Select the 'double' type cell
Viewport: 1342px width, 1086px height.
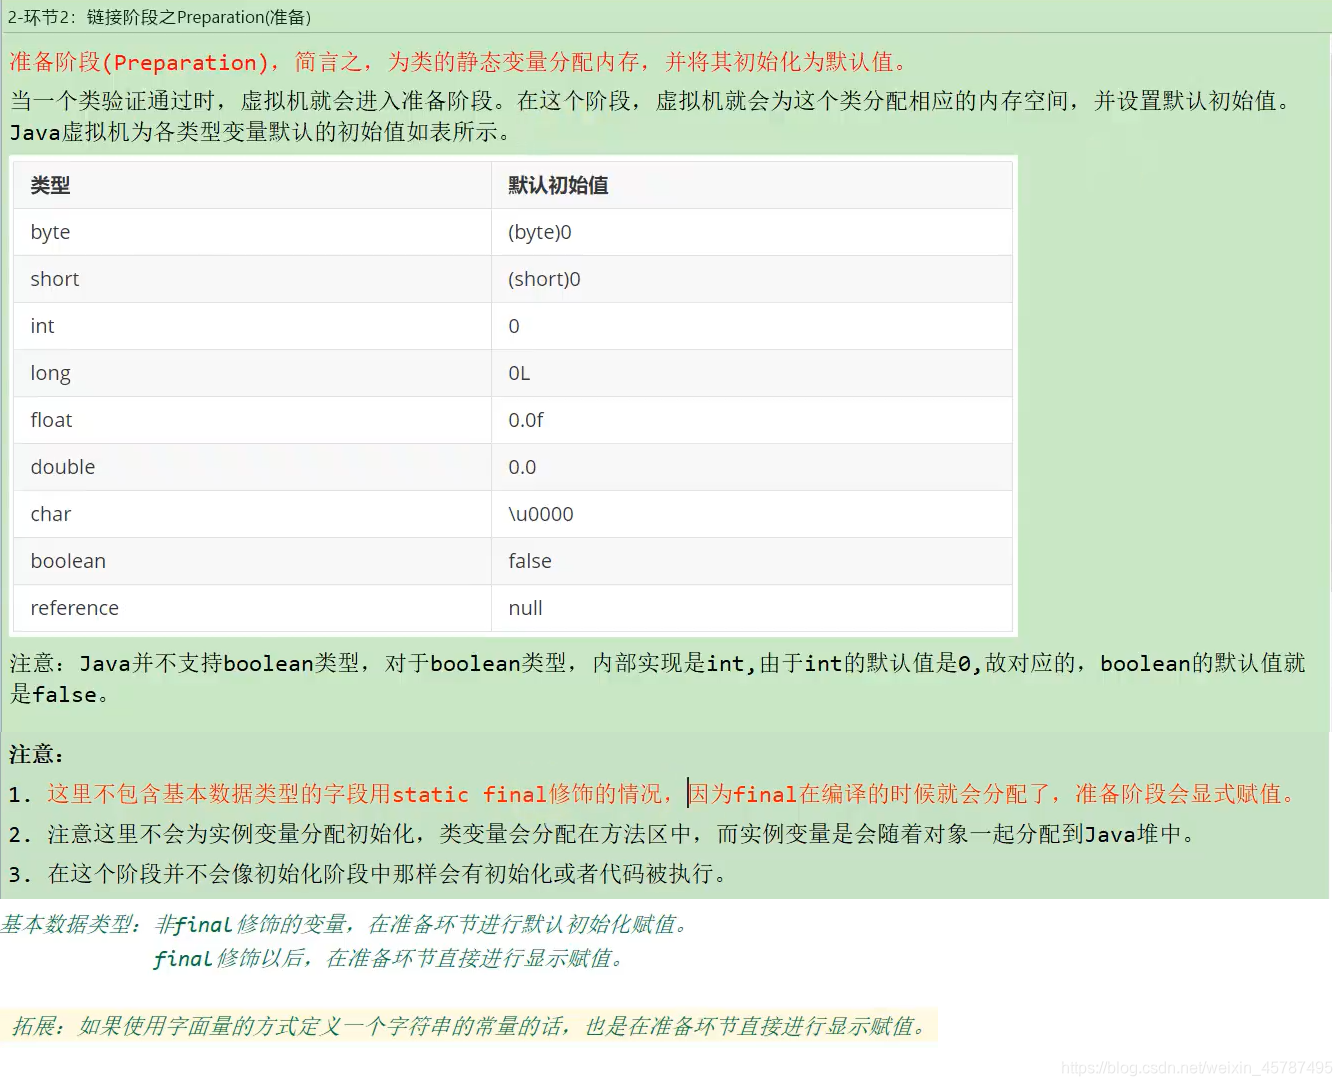click(x=252, y=467)
